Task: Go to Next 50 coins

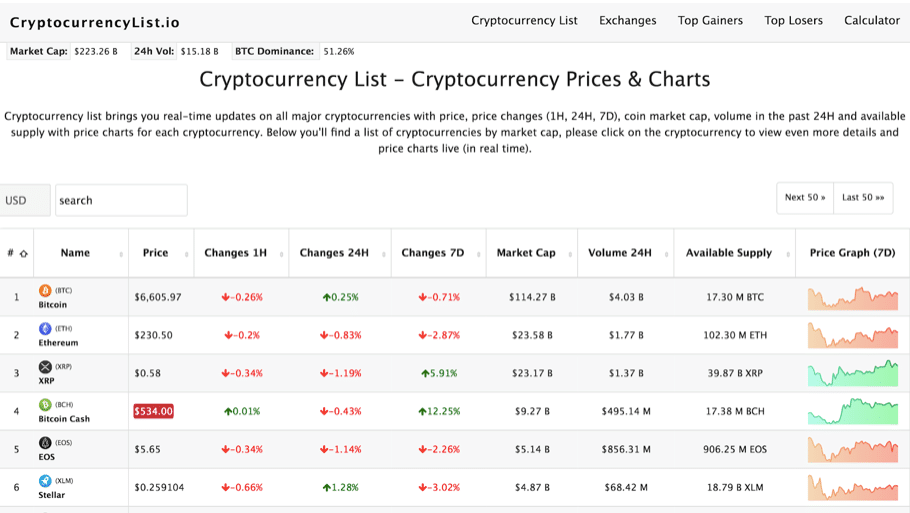Action: 805,198
